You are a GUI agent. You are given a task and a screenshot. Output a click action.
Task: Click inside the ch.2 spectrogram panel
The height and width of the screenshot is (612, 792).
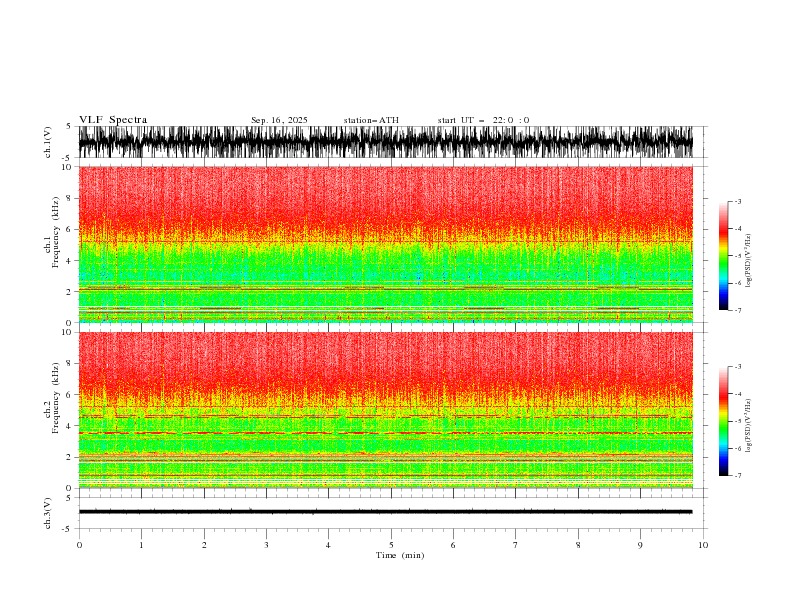[x=385, y=410]
